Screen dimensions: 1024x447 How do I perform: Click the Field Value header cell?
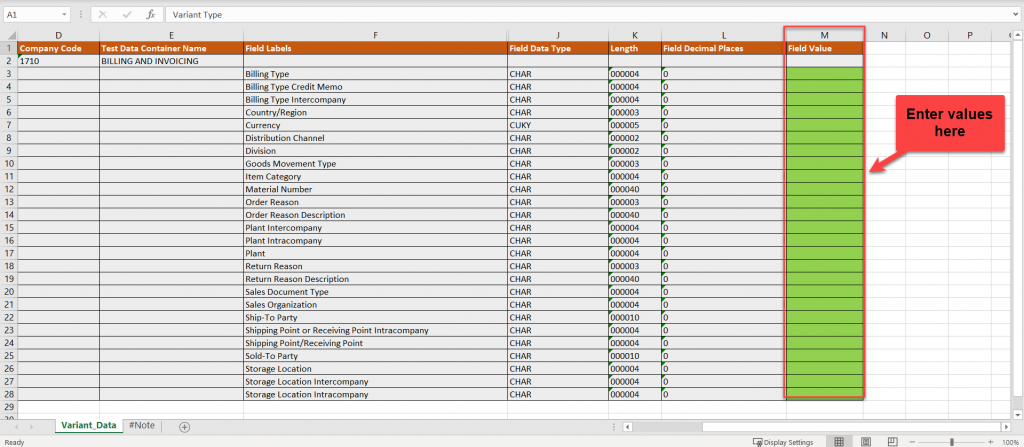825,48
